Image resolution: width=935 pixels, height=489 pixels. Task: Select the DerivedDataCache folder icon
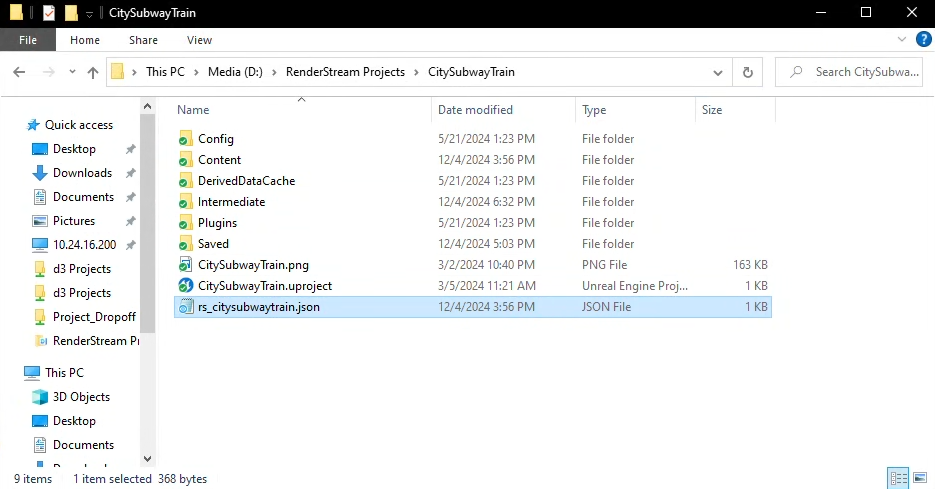(185, 181)
